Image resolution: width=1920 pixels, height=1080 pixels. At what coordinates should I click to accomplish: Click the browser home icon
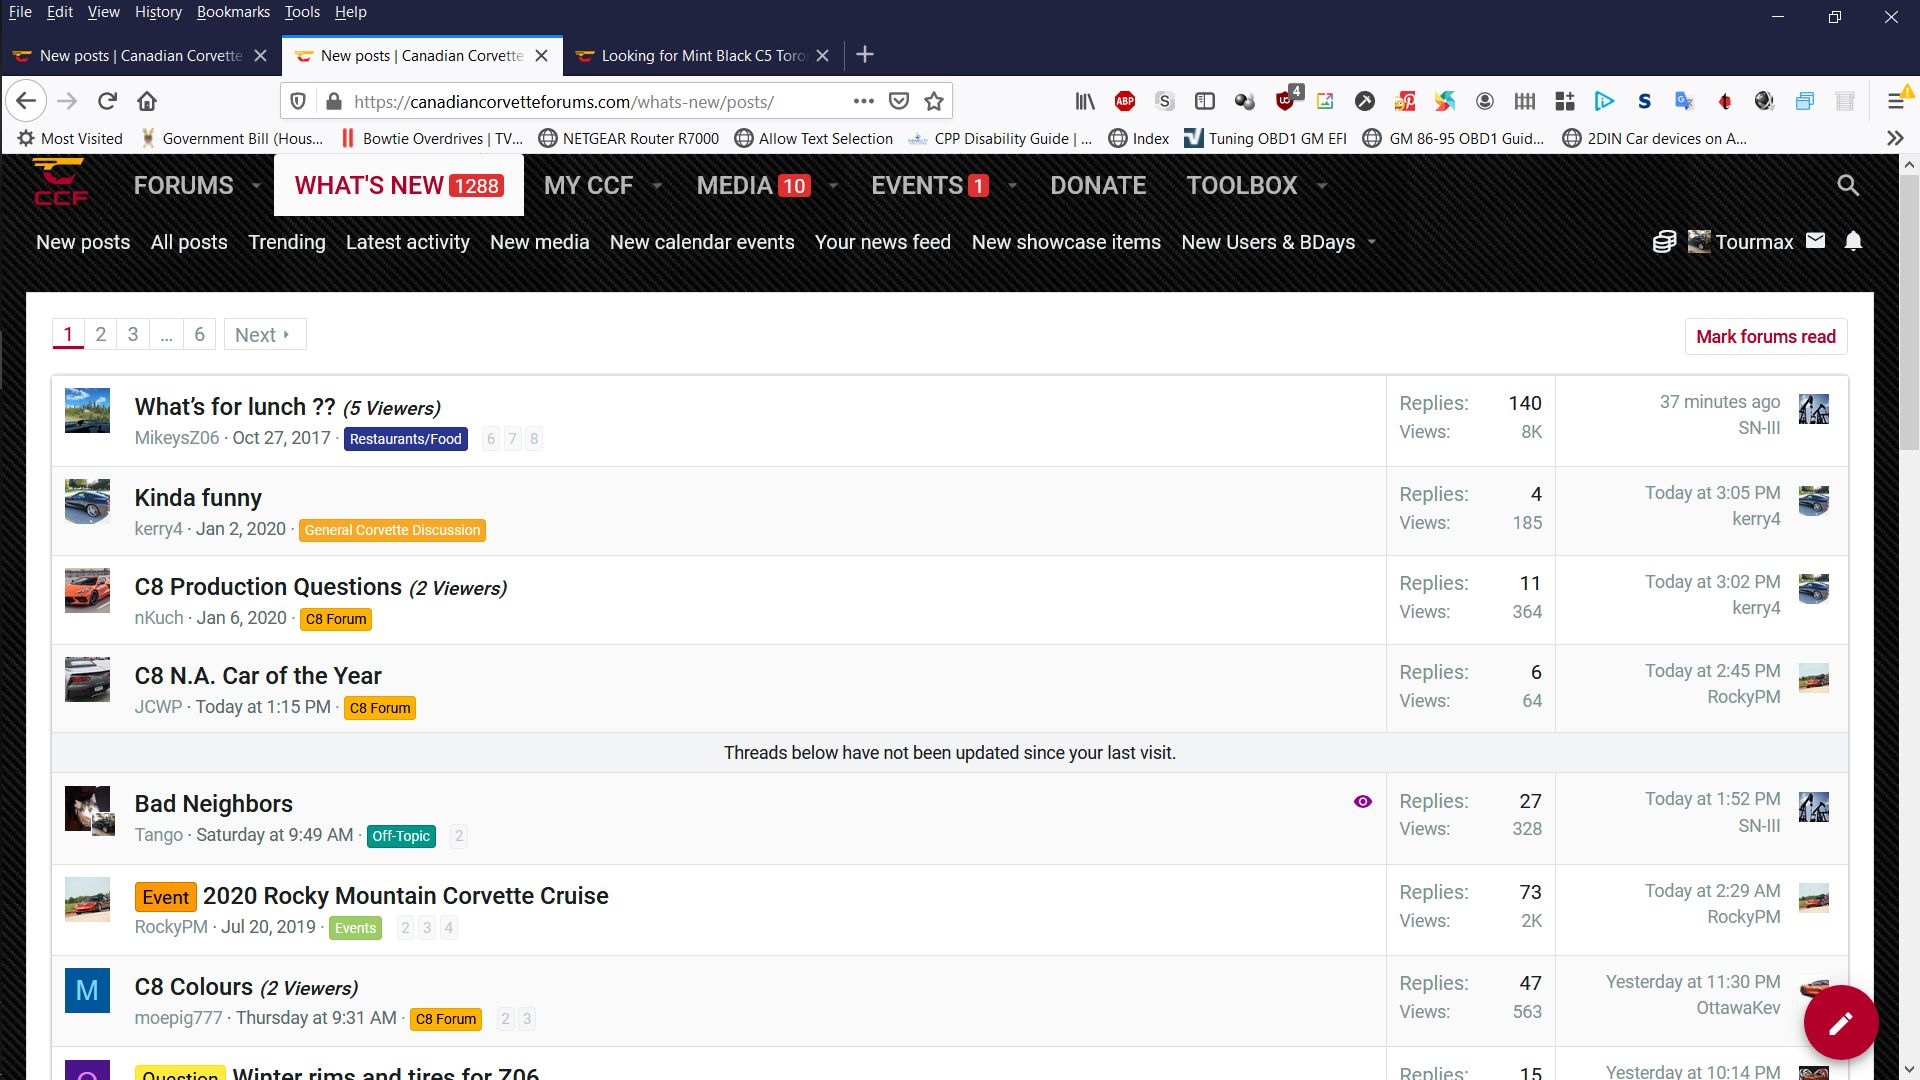tap(147, 101)
